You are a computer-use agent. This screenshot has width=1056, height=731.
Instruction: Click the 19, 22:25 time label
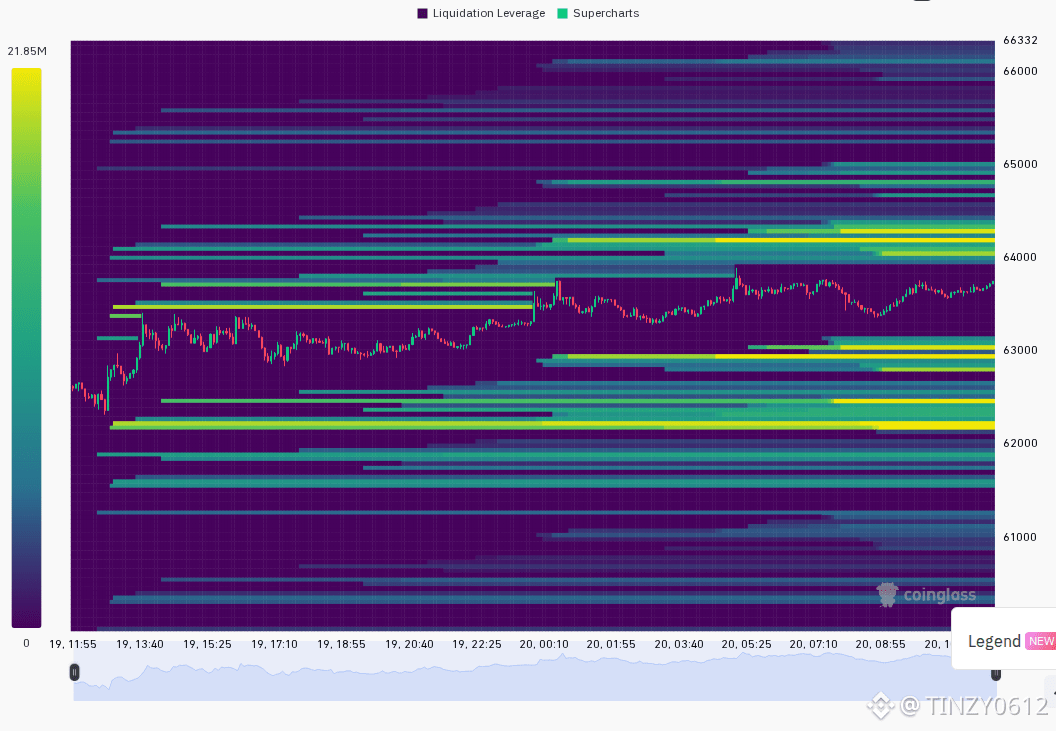click(x=477, y=644)
